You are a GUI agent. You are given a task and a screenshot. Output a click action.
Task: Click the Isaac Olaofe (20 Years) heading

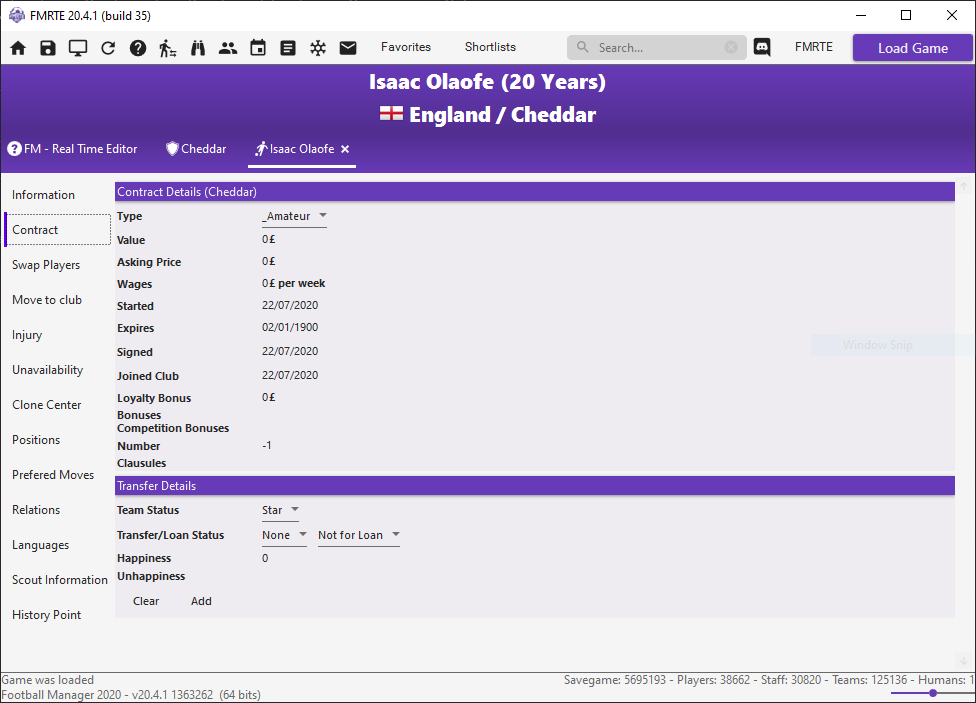487,82
